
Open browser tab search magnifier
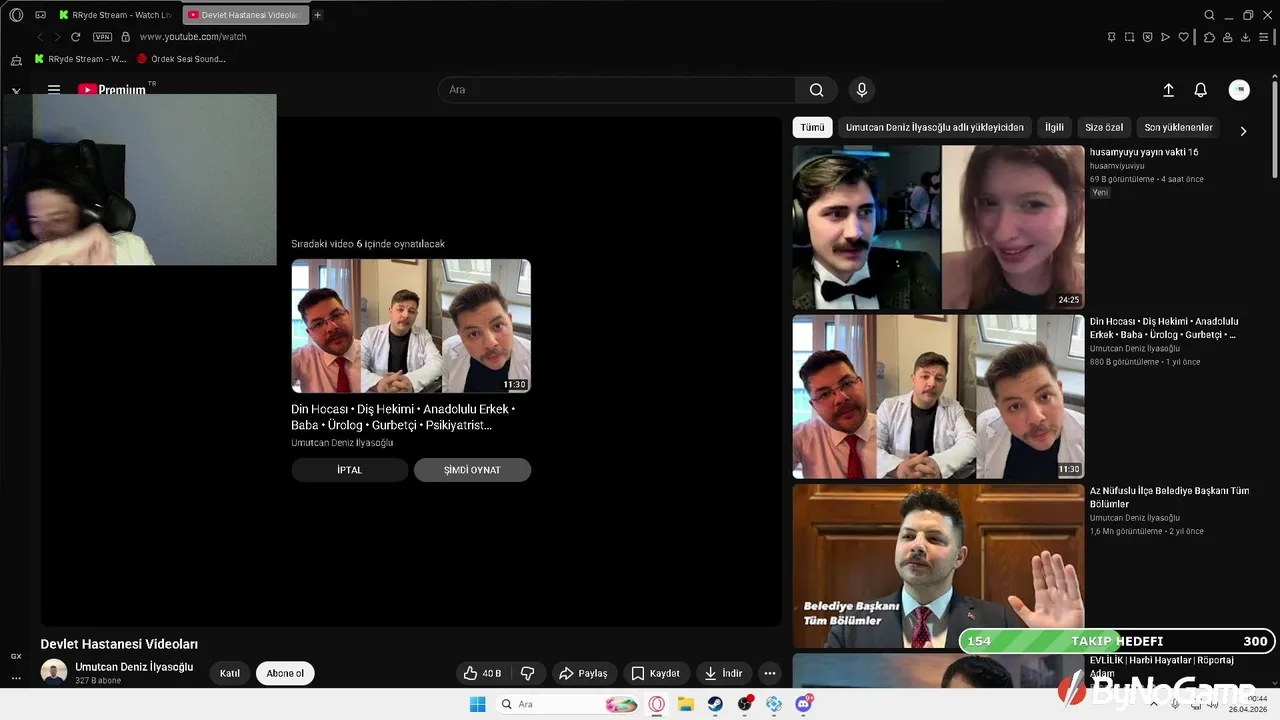coord(1209,15)
